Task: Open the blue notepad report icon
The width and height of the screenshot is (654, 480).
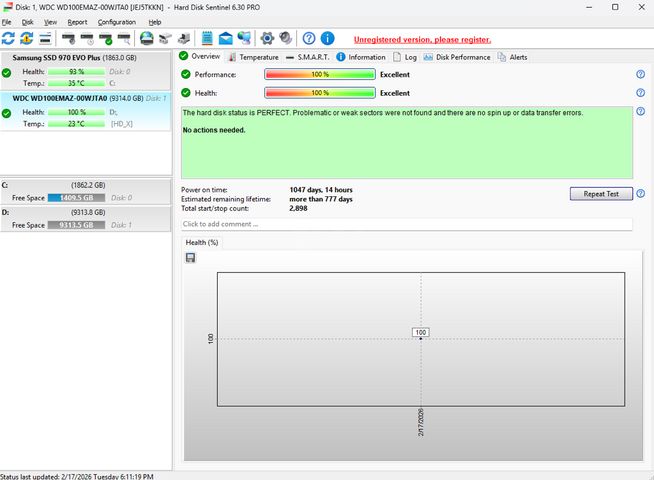Action: click(x=207, y=38)
